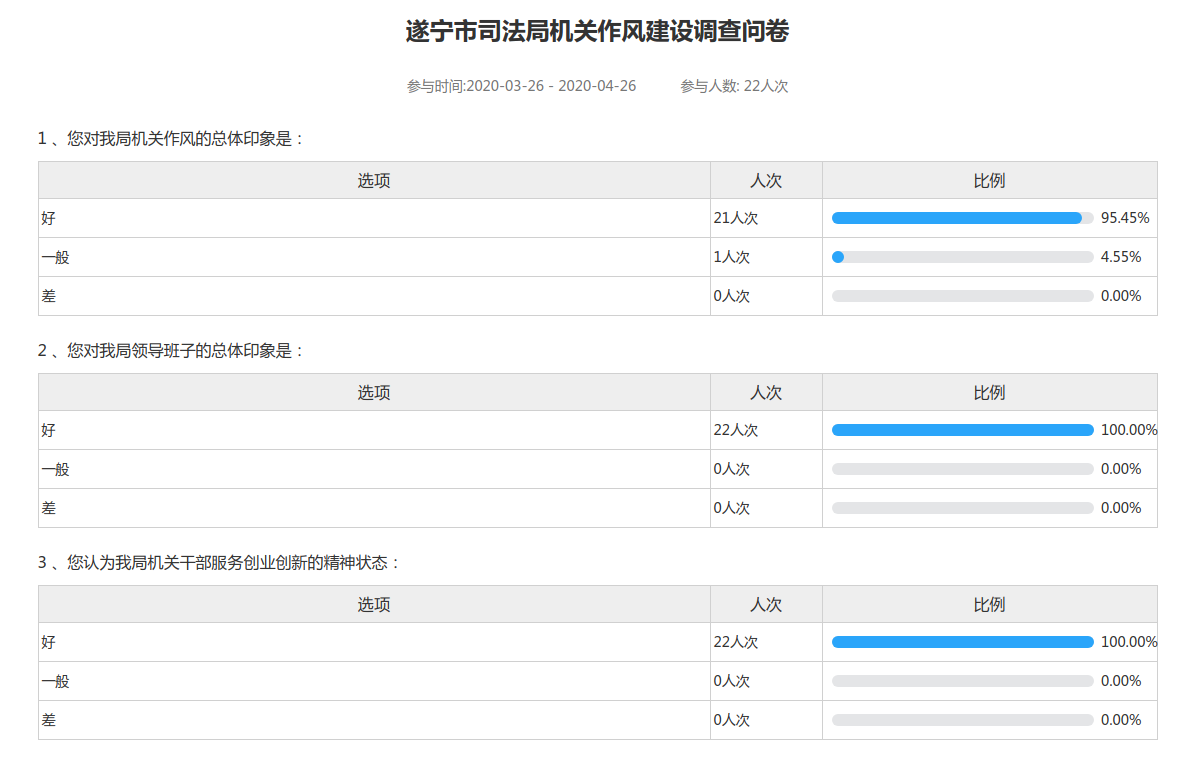This screenshot has height=761, width=1183.
Task: Click the survey title heading at top
Action: 597,32
